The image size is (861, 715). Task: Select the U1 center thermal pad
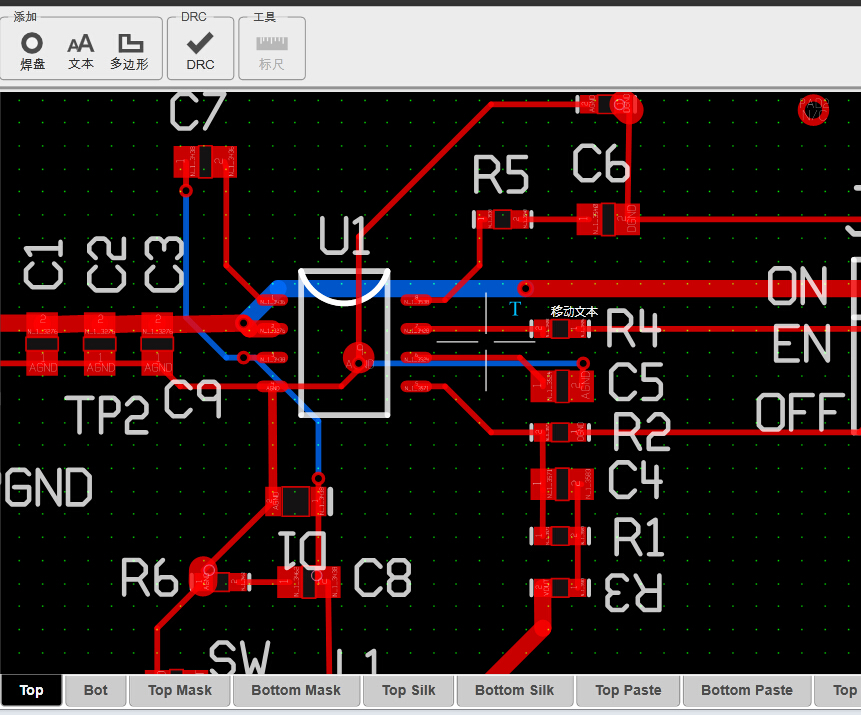359,356
